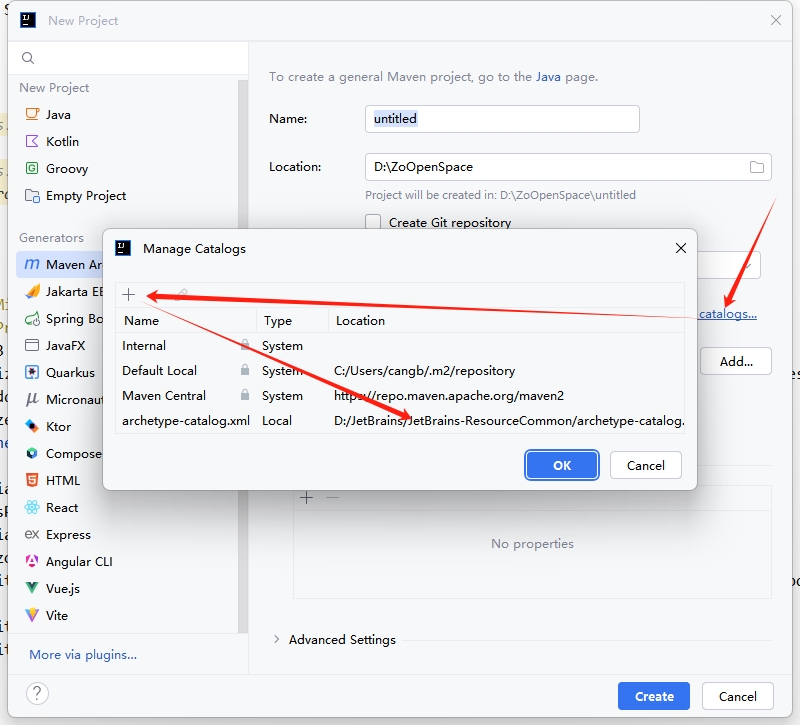The image size is (800, 725).
Task: Select the Compose generator icon
Action: [x=32, y=453]
